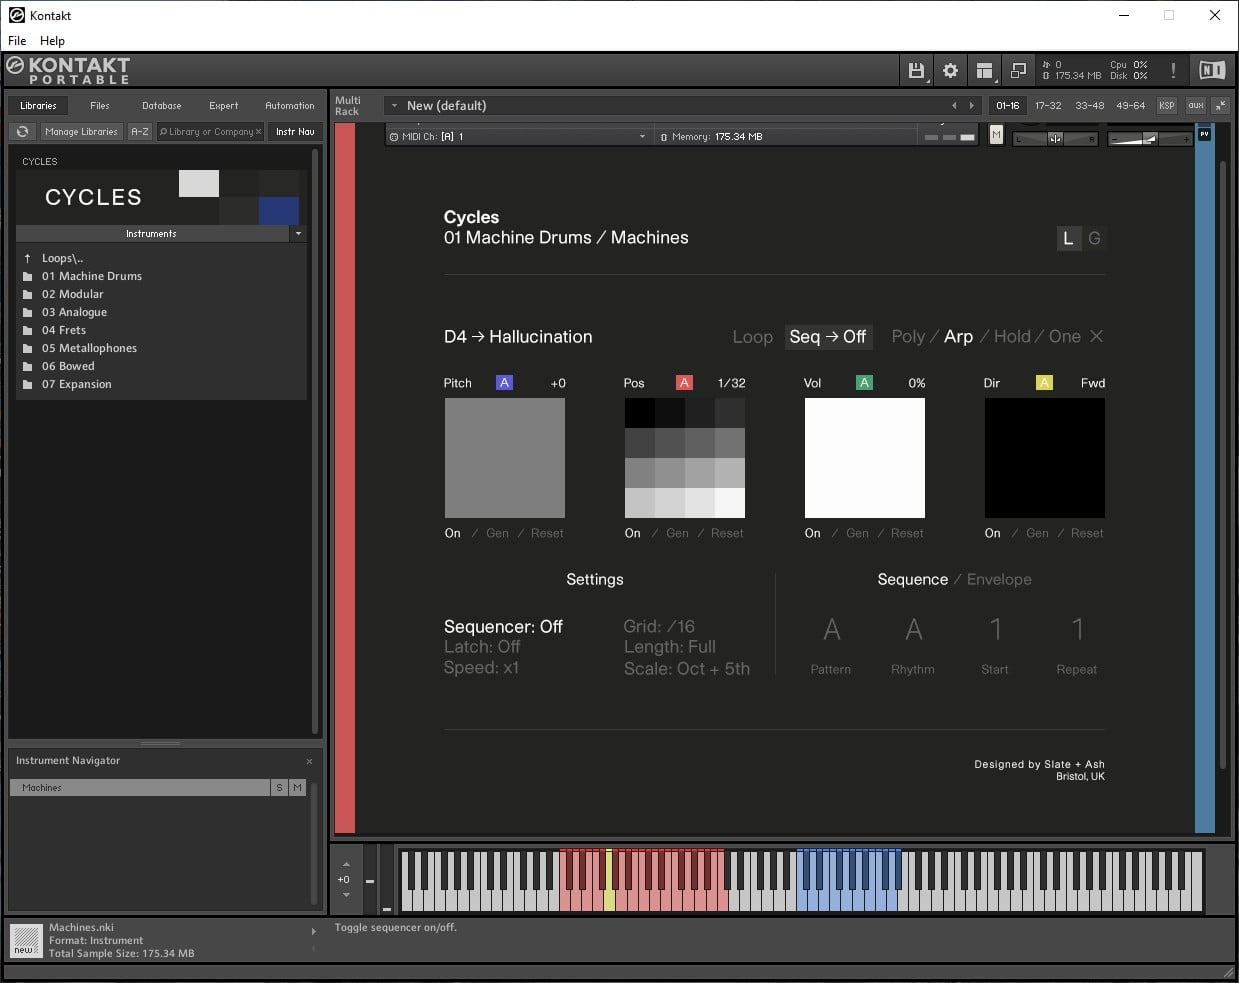The height and width of the screenshot is (983, 1239).
Task: Switch to the Files tab
Action: click(100, 105)
